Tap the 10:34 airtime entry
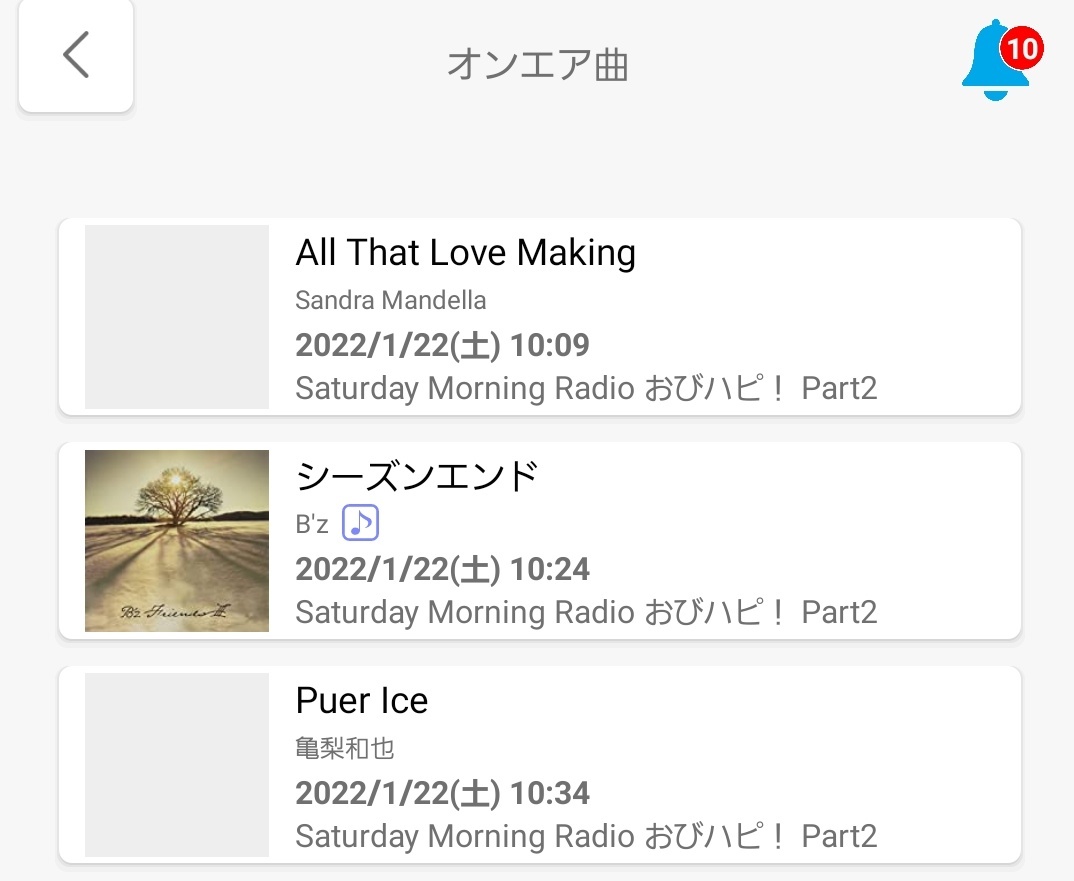This screenshot has height=881, width=1074. (x=442, y=793)
